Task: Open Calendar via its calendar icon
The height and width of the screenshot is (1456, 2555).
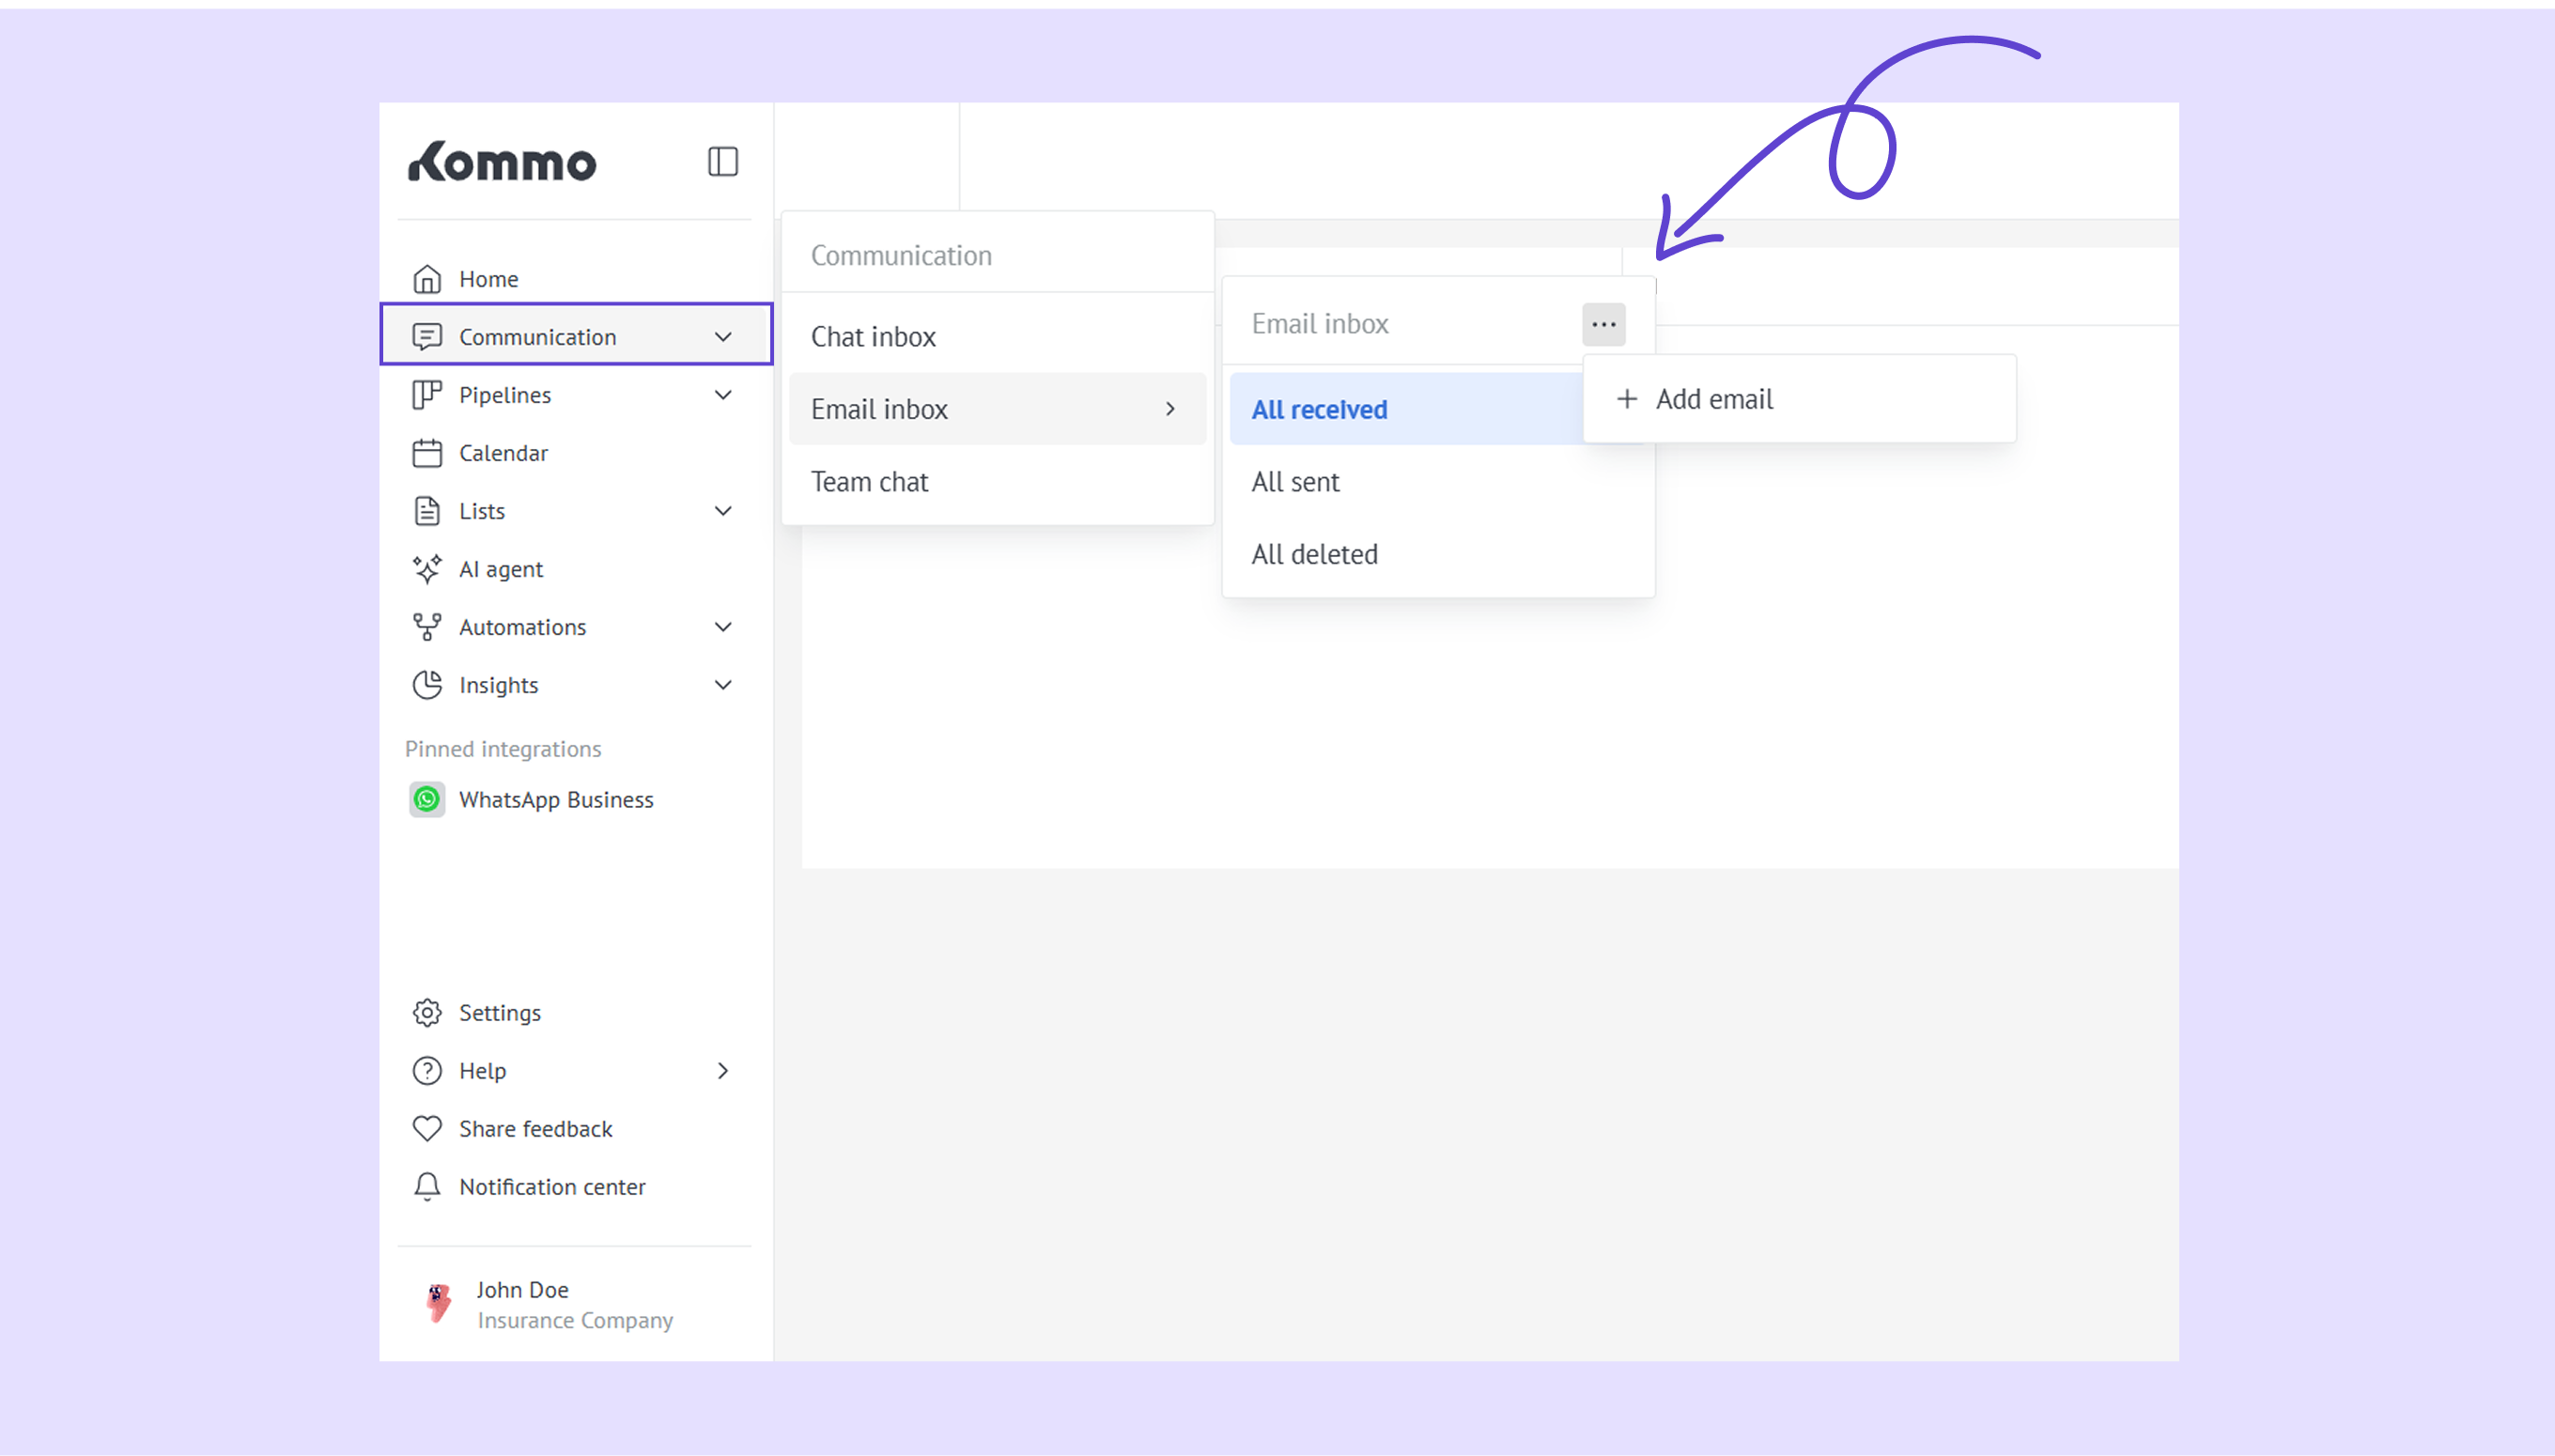Action: pyautogui.click(x=427, y=453)
